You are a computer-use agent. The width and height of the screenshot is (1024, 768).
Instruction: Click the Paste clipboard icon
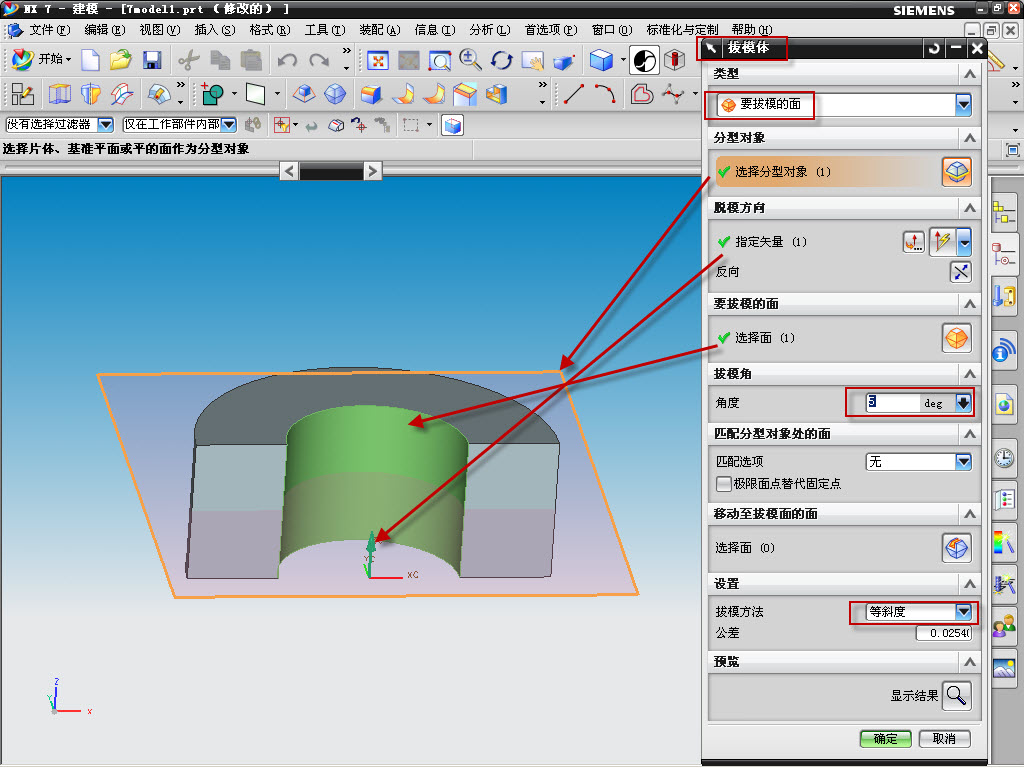(251, 60)
